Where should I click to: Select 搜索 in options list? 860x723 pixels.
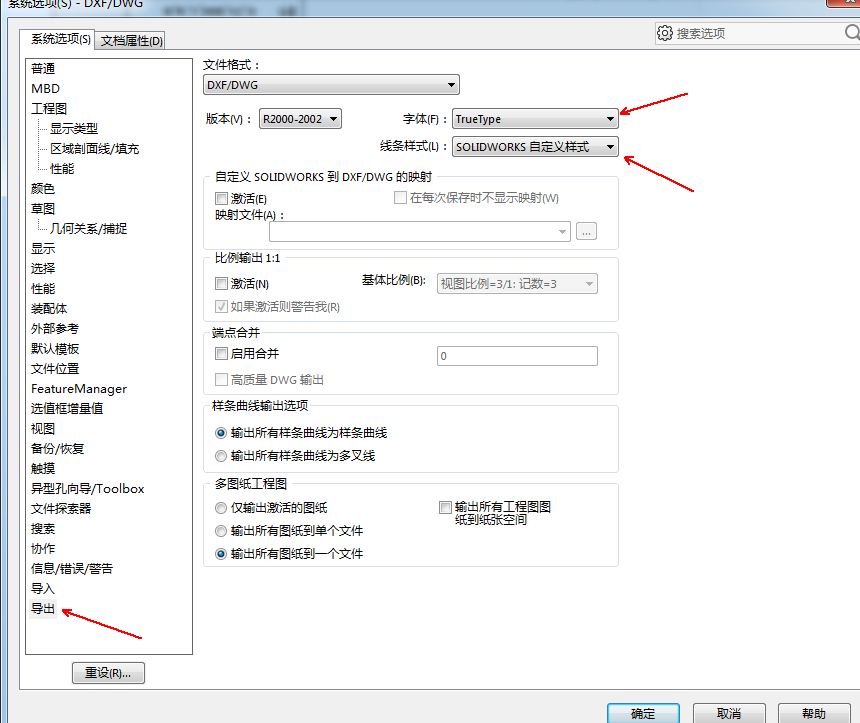coord(43,529)
